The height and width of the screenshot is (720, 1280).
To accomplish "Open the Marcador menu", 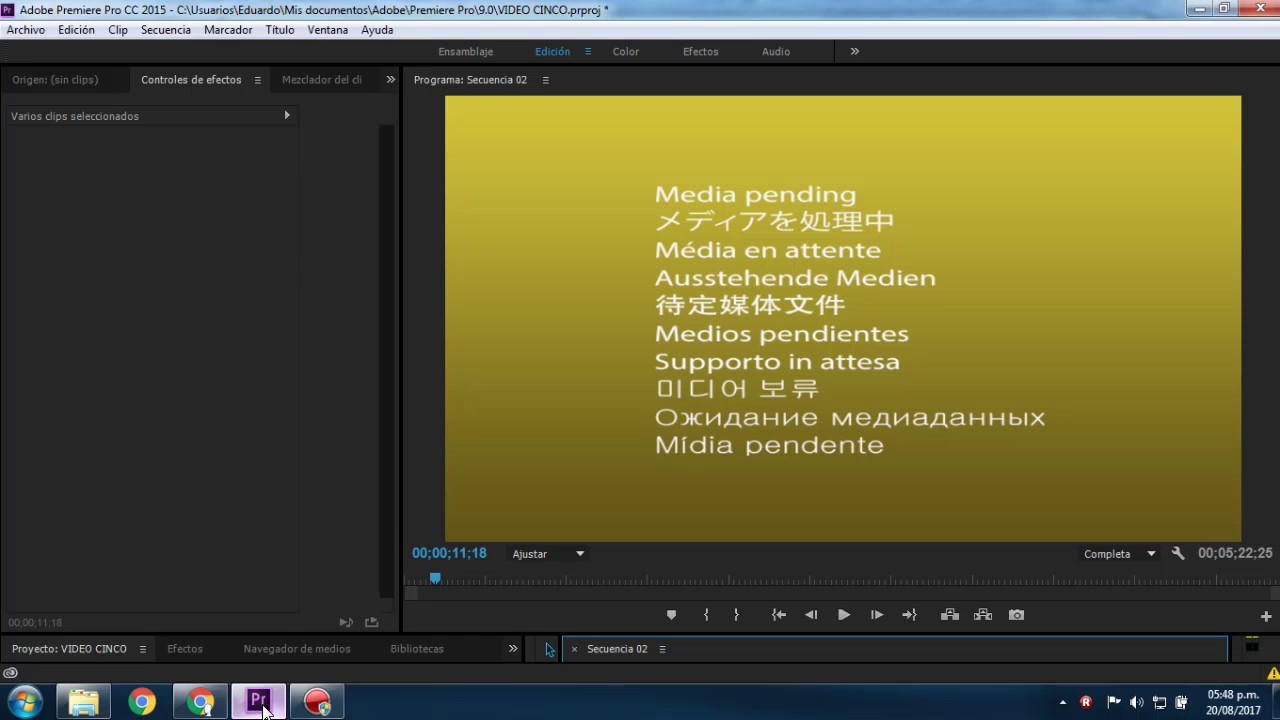I will point(228,30).
